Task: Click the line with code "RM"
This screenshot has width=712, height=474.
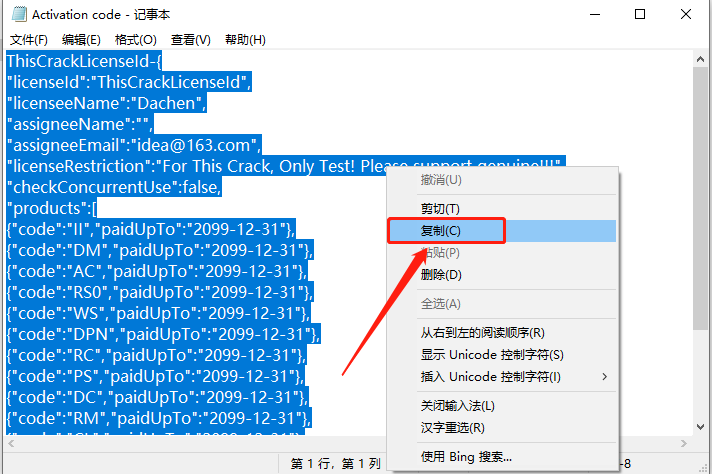Action: (x=159, y=418)
